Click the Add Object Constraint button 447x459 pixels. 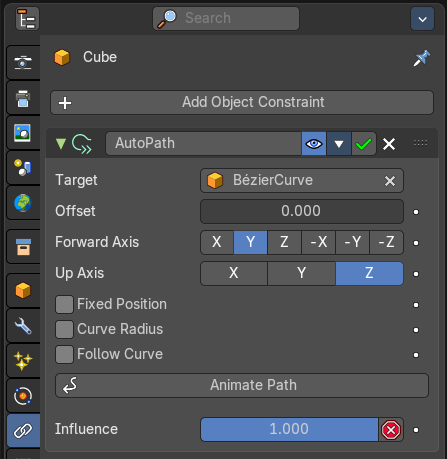(242, 103)
